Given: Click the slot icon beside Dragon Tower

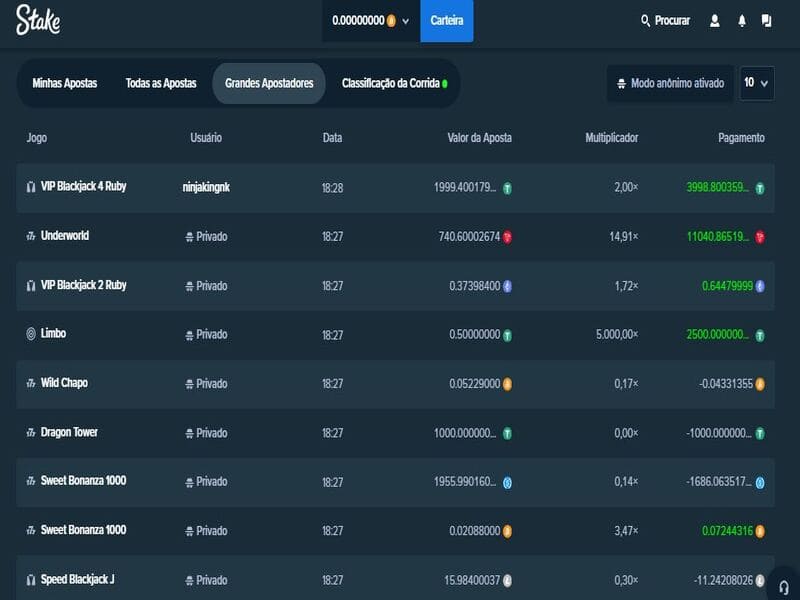Looking at the screenshot, I should [x=31, y=433].
